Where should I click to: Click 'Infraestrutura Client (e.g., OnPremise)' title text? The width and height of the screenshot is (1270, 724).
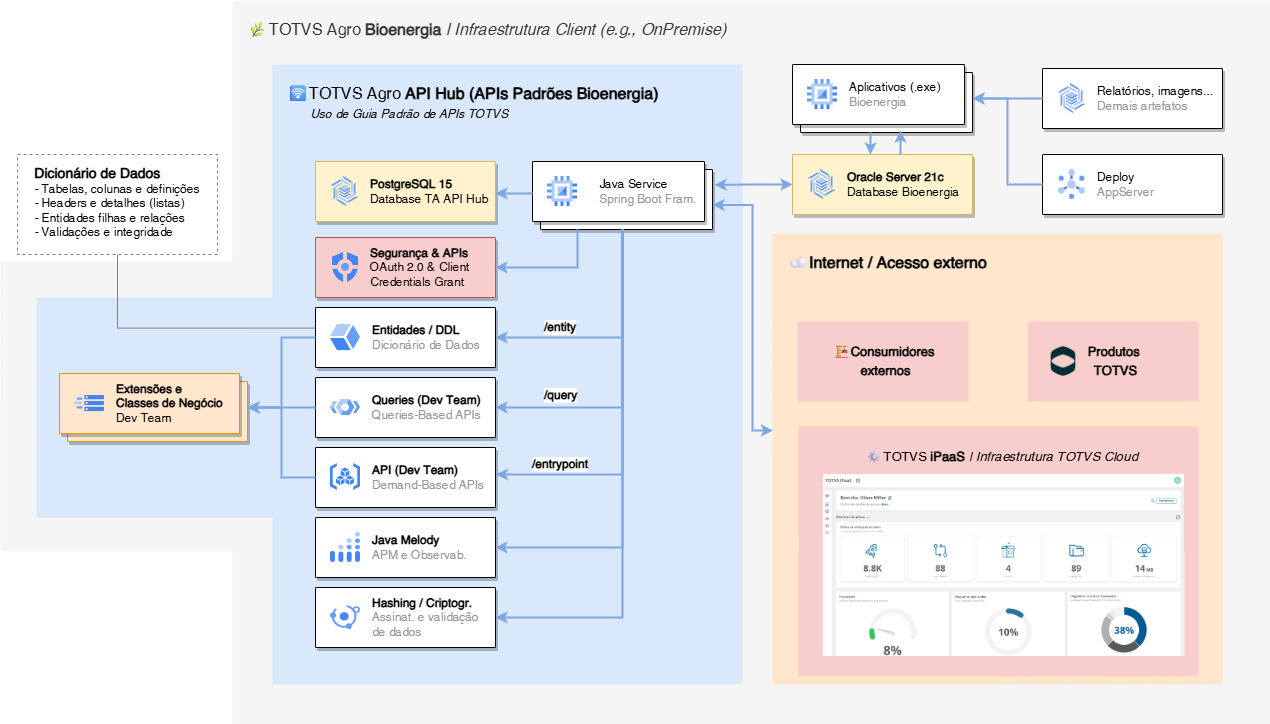591,30
